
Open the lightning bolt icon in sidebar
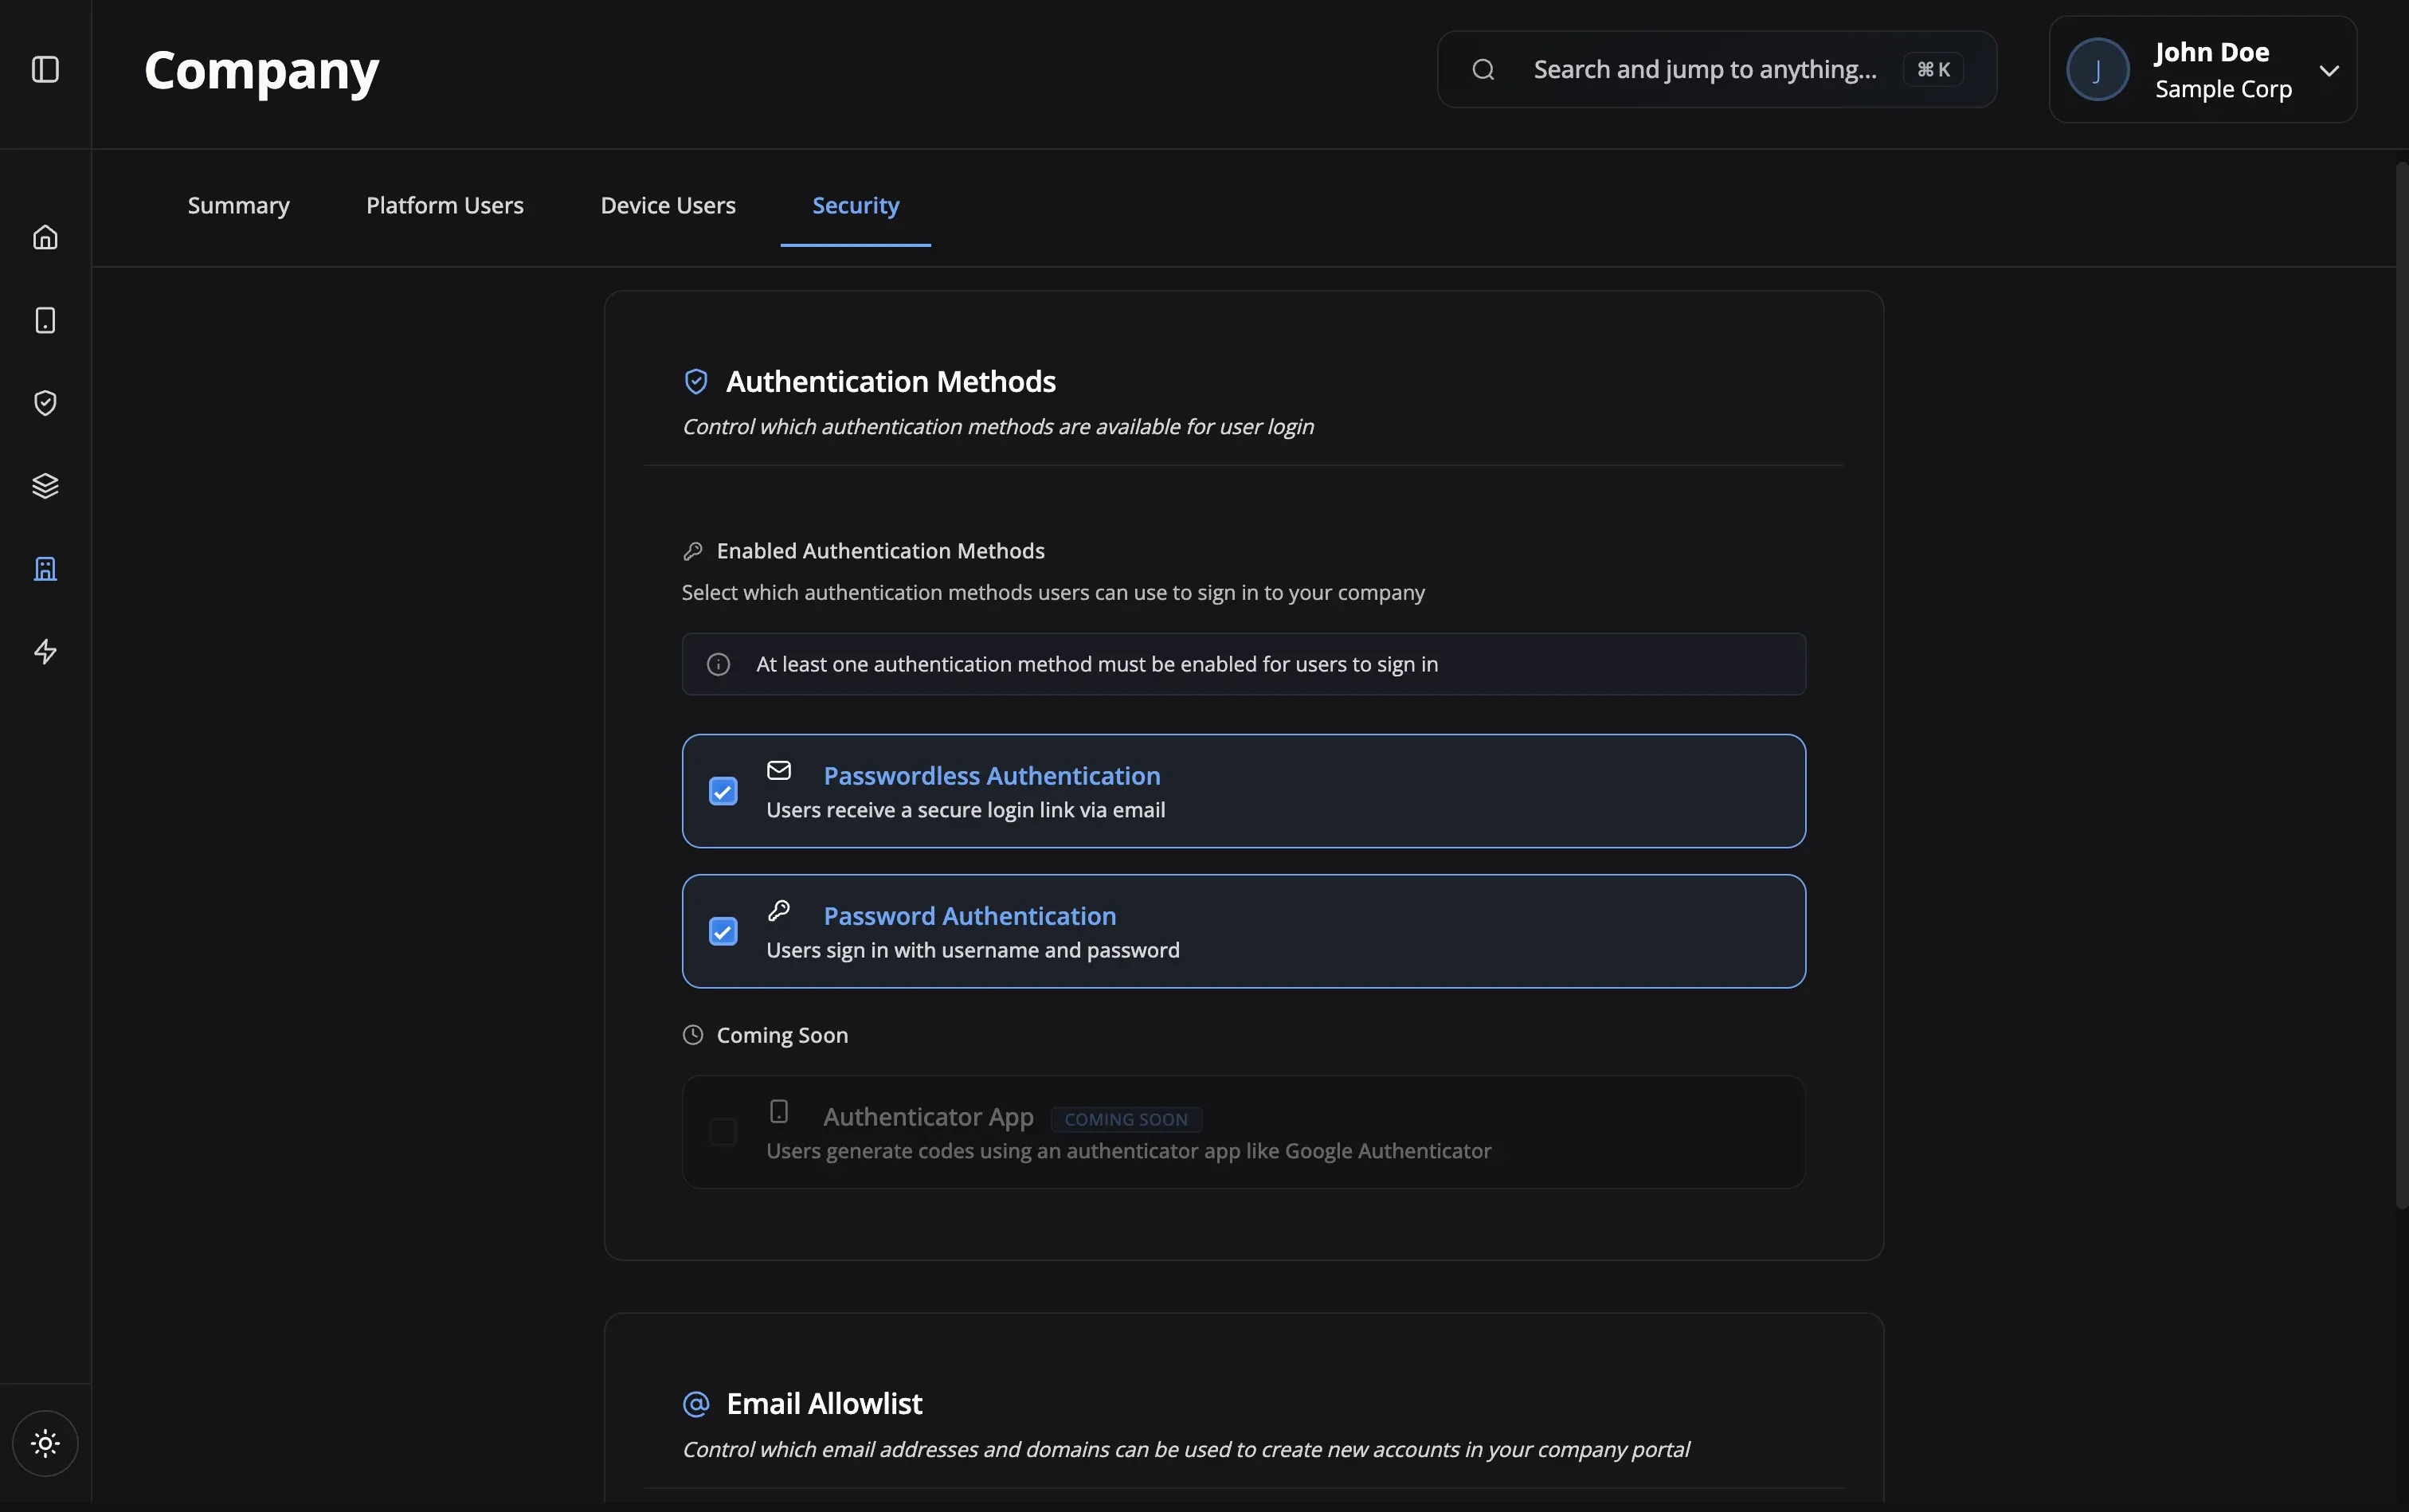[x=45, y=652]
